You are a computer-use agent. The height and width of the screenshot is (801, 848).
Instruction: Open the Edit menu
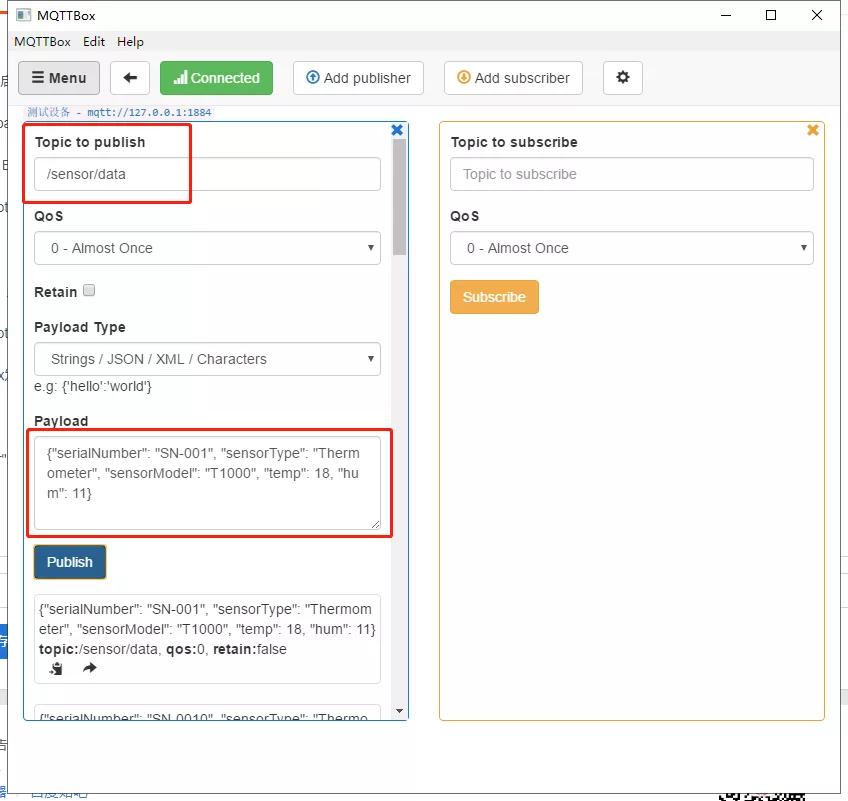[x=94, y=42]
